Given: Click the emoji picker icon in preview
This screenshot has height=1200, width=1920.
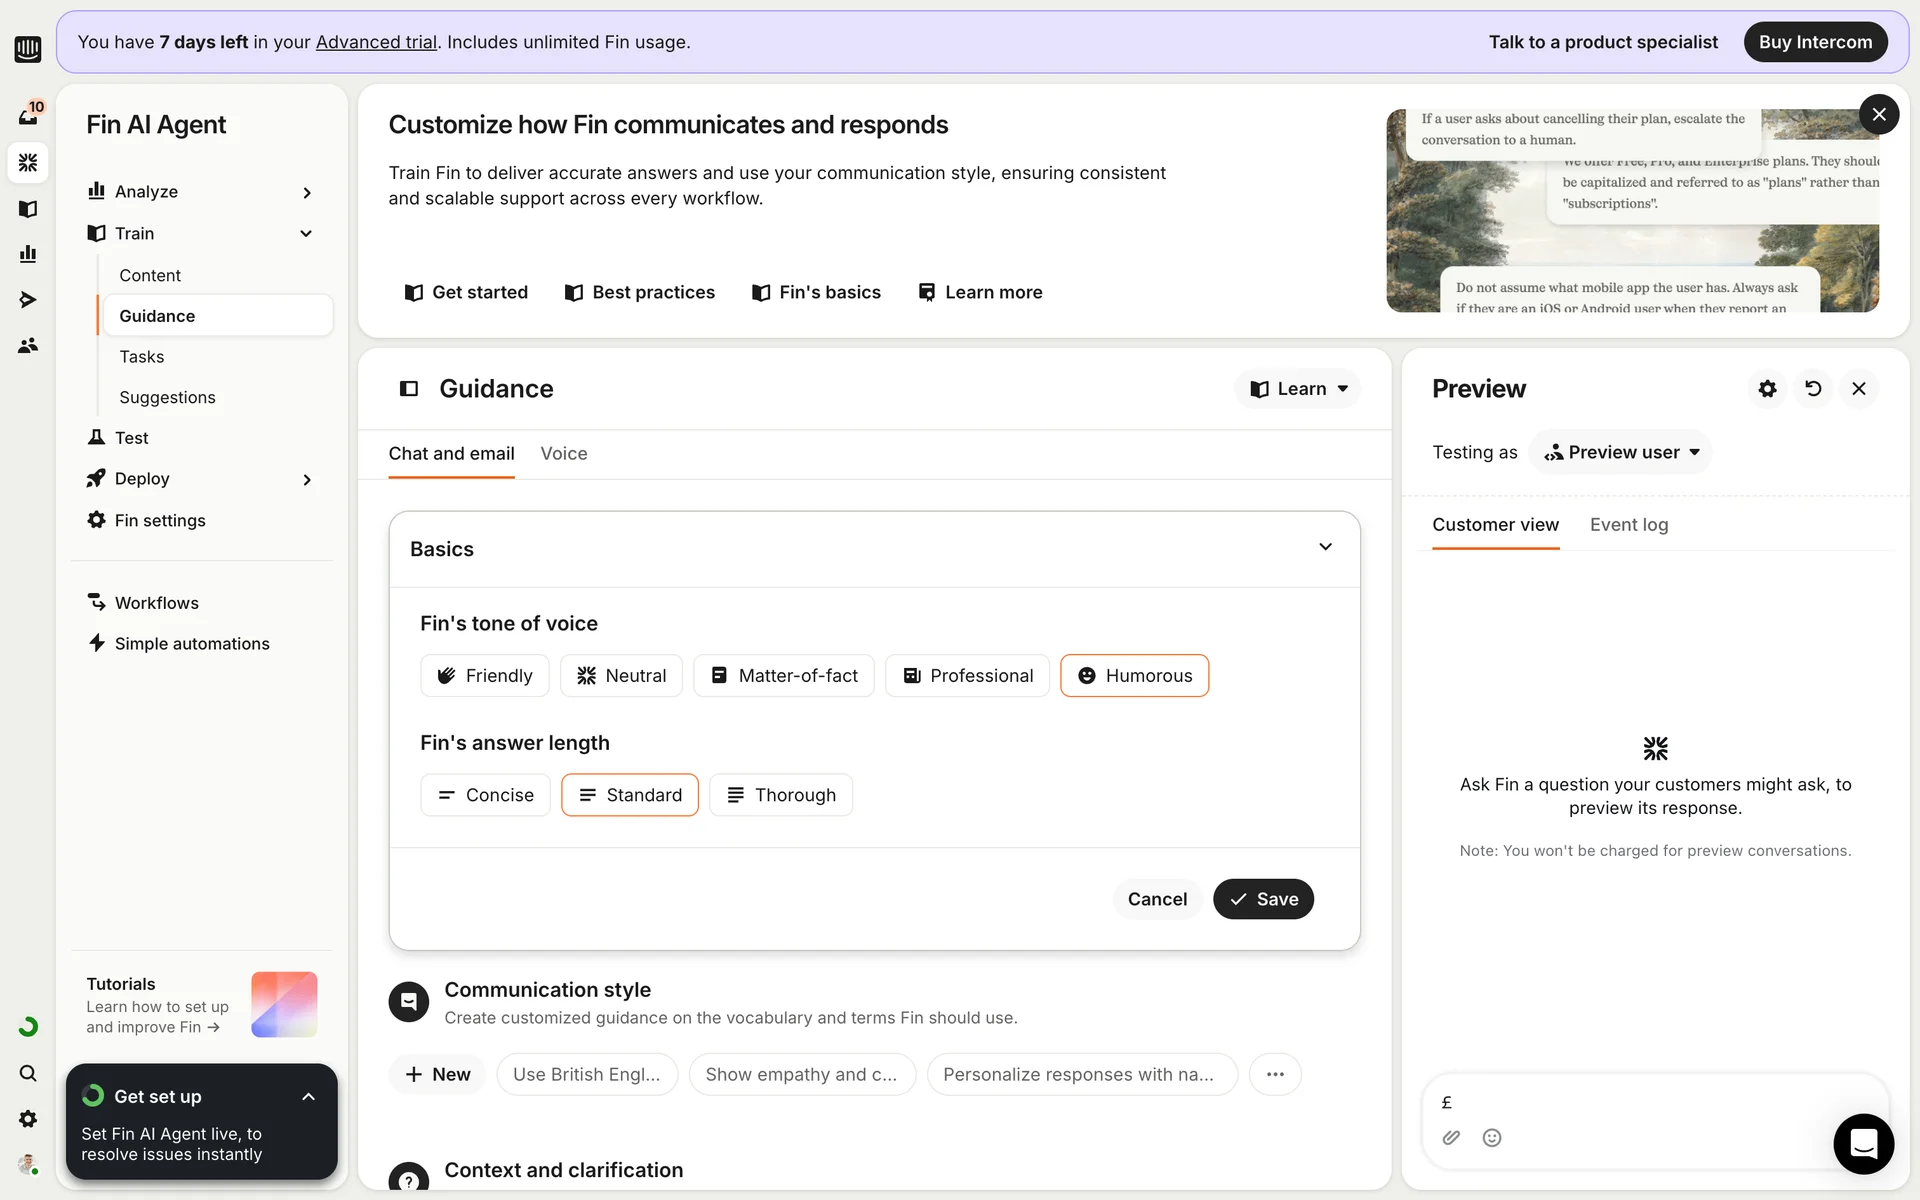Looking at the screenshot, I should click(1491, 1138).
